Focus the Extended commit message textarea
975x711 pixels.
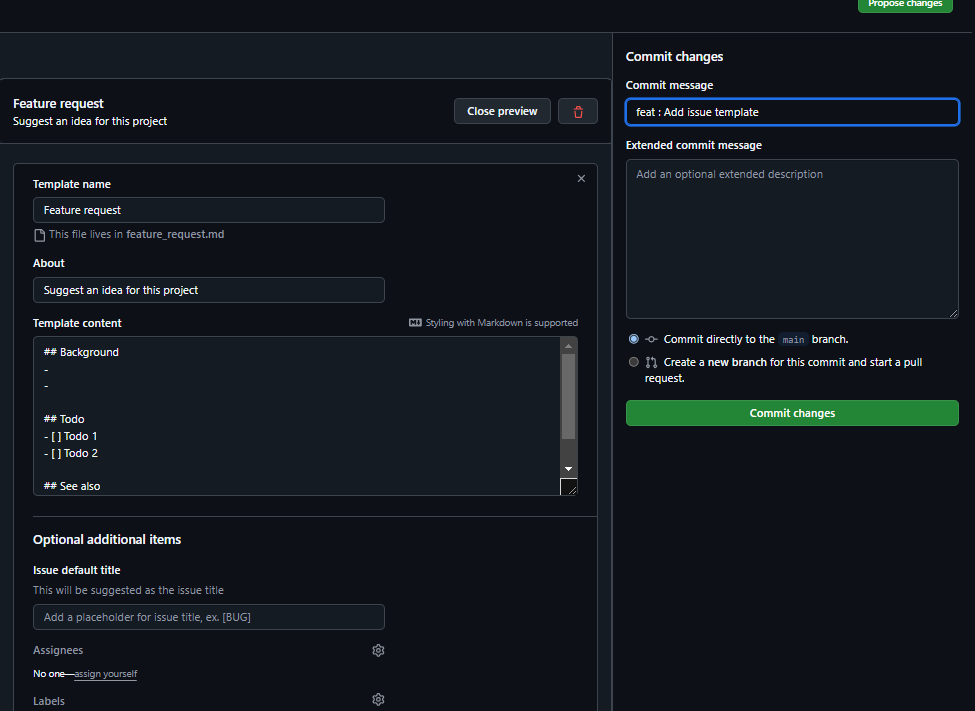pyautogui.click(x=792, y=239)
